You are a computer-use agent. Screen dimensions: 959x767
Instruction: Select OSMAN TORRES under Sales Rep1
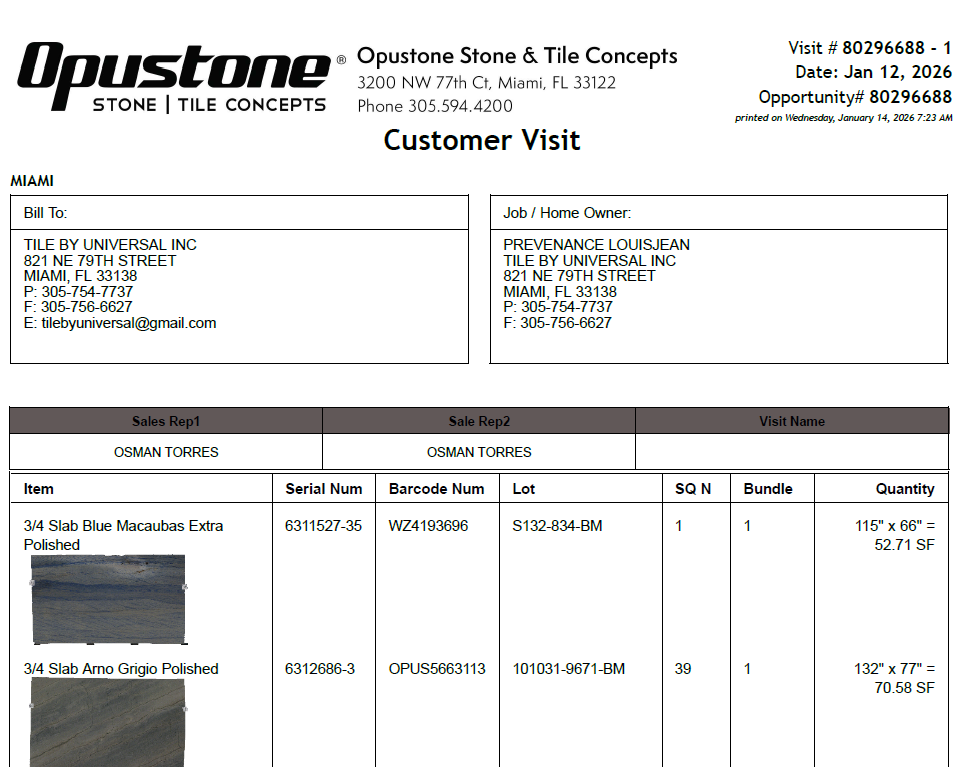(166, 452)
